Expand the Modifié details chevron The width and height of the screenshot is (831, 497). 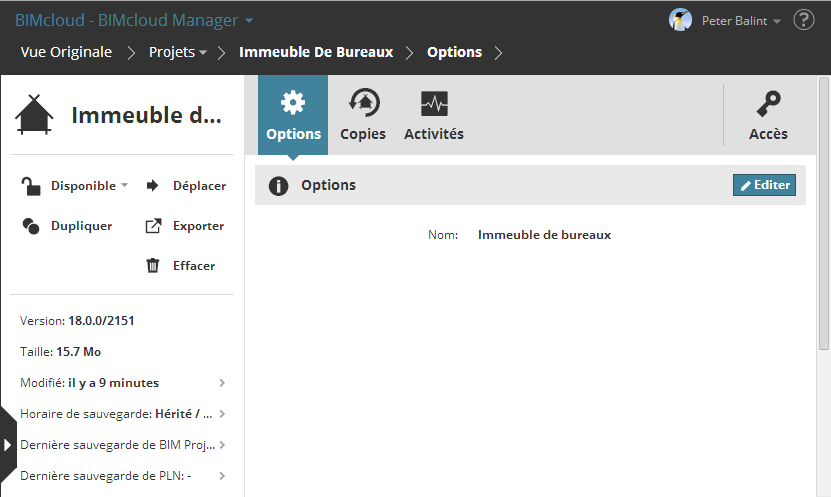[x=222, y=382]
